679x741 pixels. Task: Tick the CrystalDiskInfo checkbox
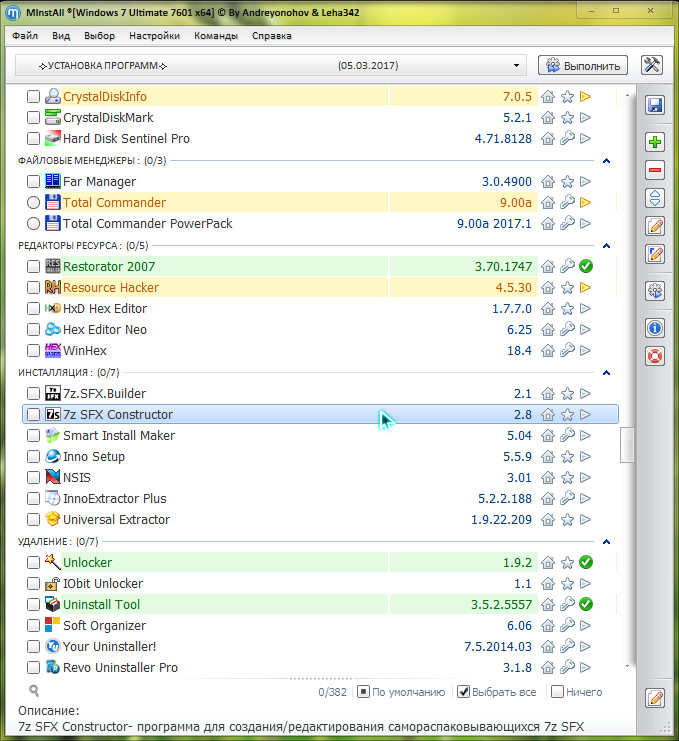pyautogui.click(x=34, y=97)
